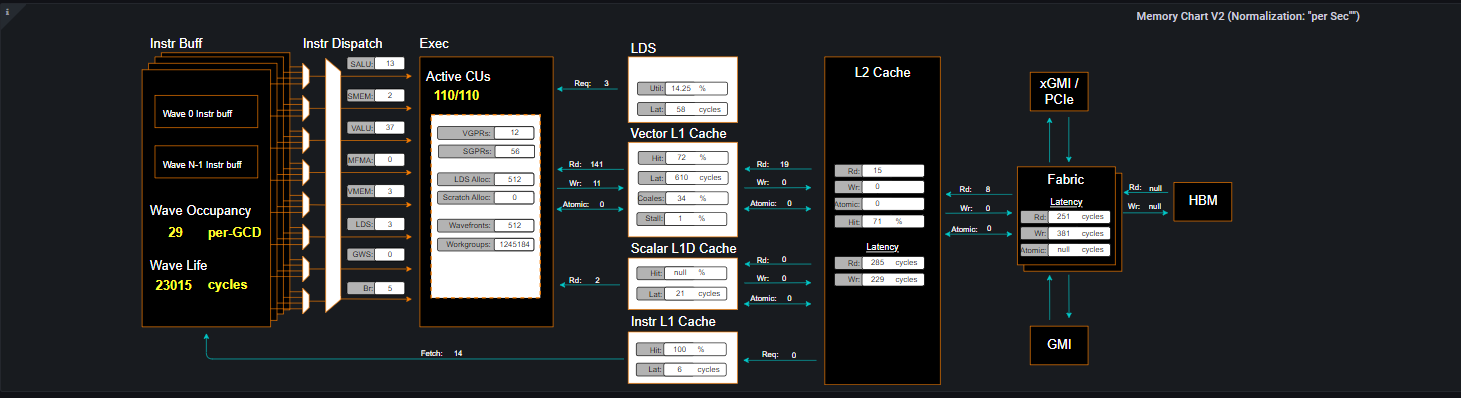Screen dimensions: 1461x398
Task: Click the Coales 34 % field
Action: coord(697,198)
